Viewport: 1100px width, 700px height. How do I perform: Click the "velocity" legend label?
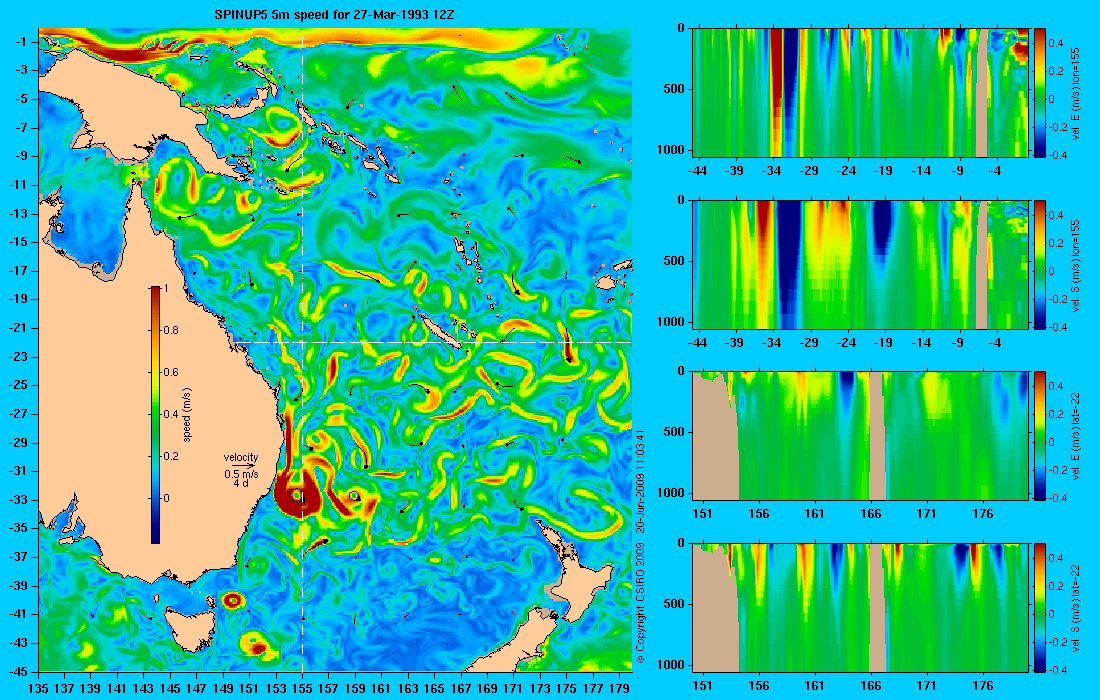[241, 457]
